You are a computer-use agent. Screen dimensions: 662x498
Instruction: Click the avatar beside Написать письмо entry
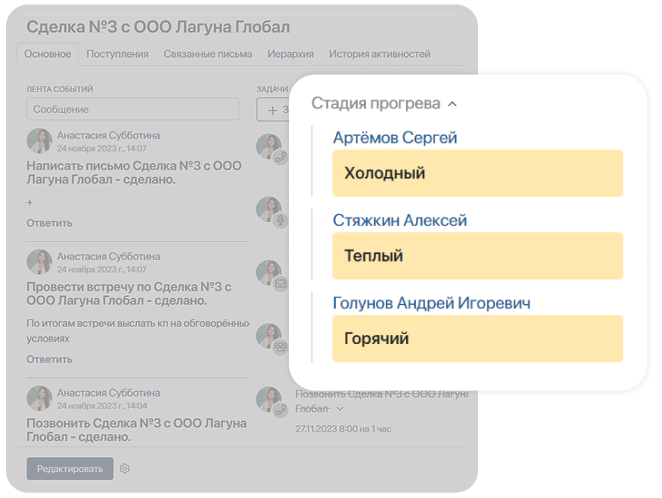point(39,141)
